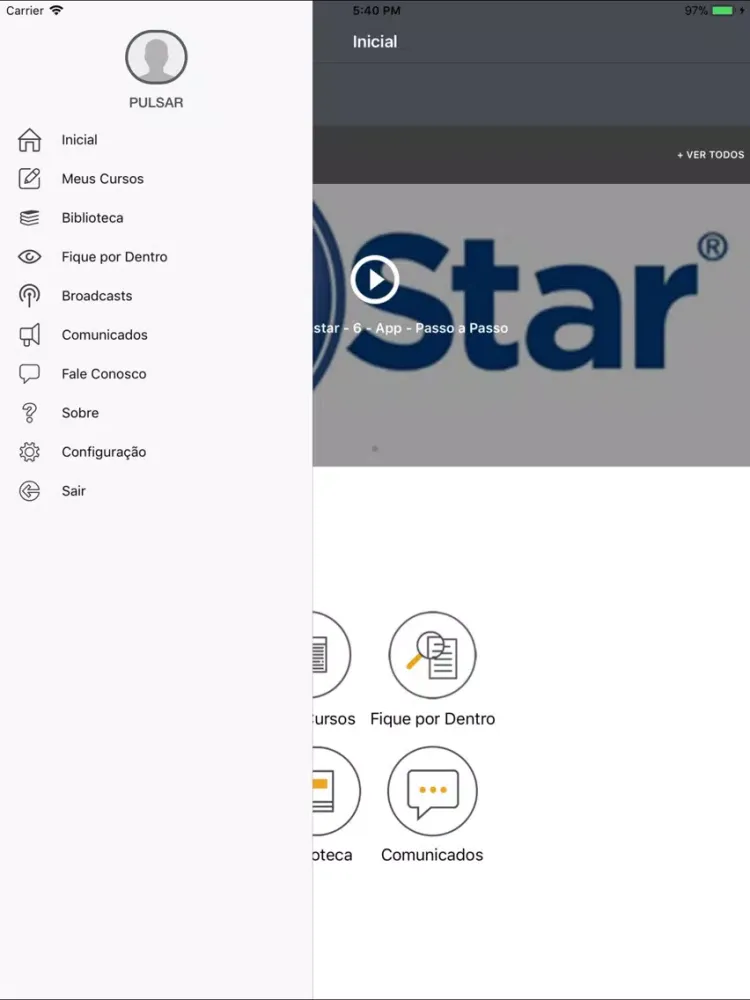
Task: Click the stacked books Biblioteca icon
Action: [29, 217]
